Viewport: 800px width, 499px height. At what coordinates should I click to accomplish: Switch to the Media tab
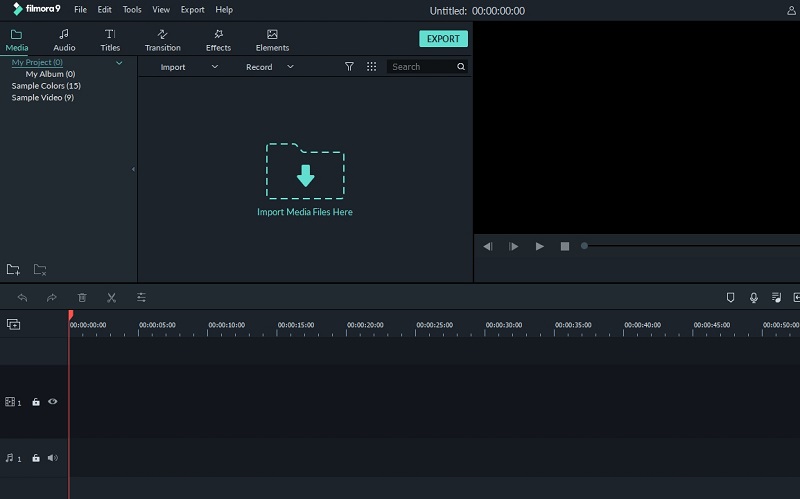[x=17, y=40]
